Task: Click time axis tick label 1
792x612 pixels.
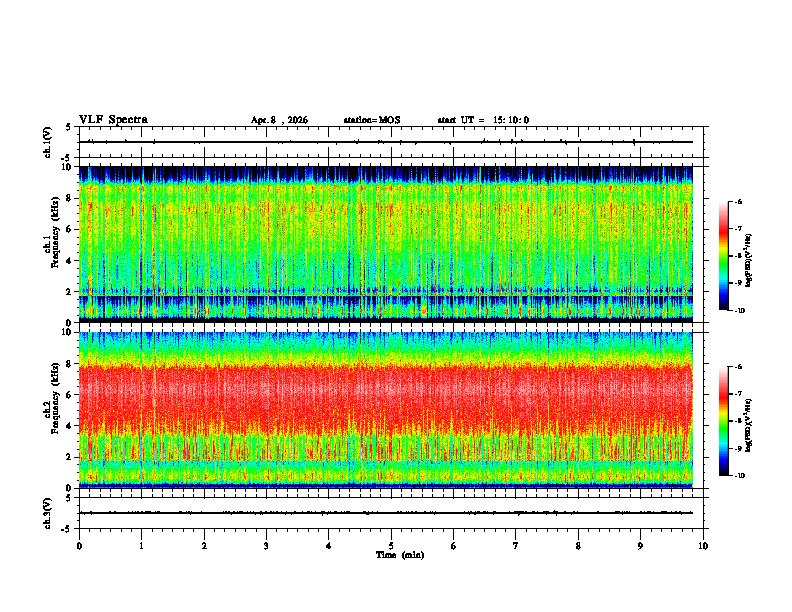Action: point(141,546)
